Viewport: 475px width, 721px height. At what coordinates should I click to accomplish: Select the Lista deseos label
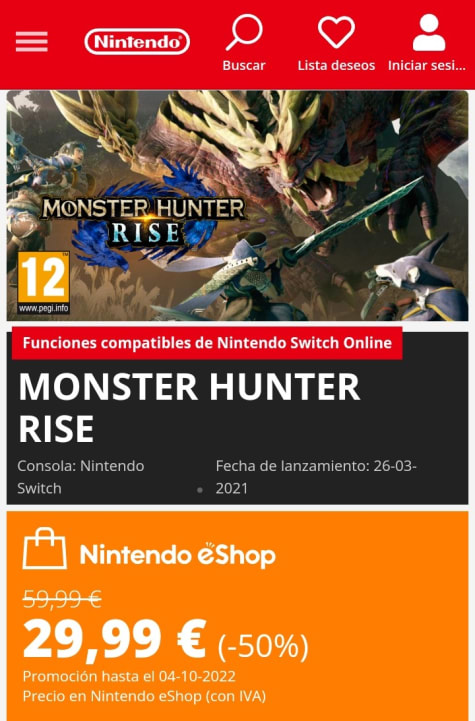[336, 65]
